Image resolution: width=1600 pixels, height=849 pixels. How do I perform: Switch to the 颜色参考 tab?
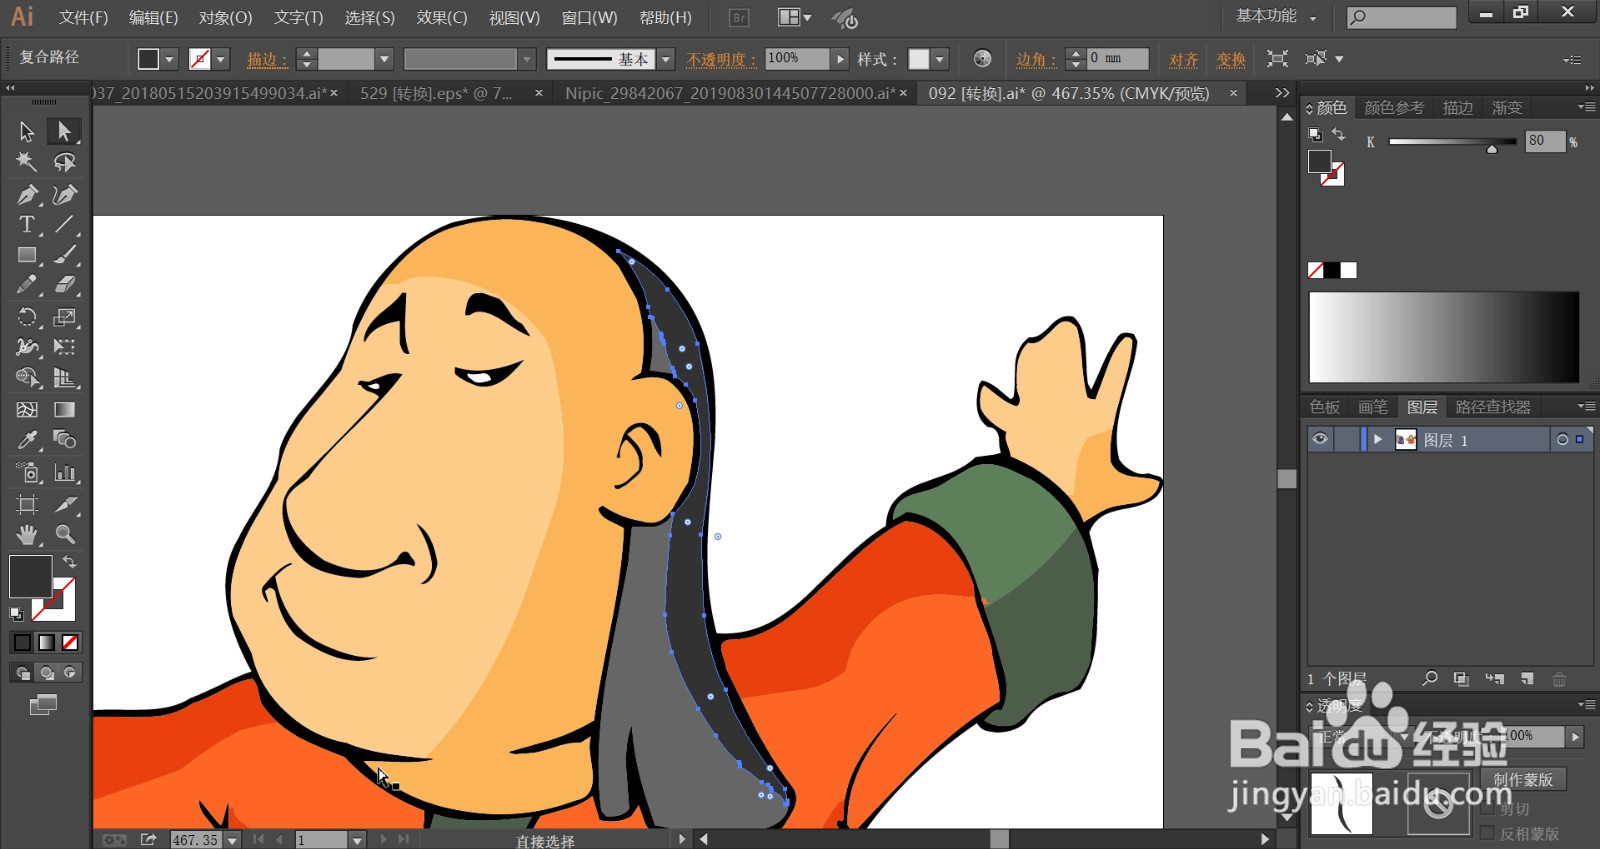point(1394,107)
